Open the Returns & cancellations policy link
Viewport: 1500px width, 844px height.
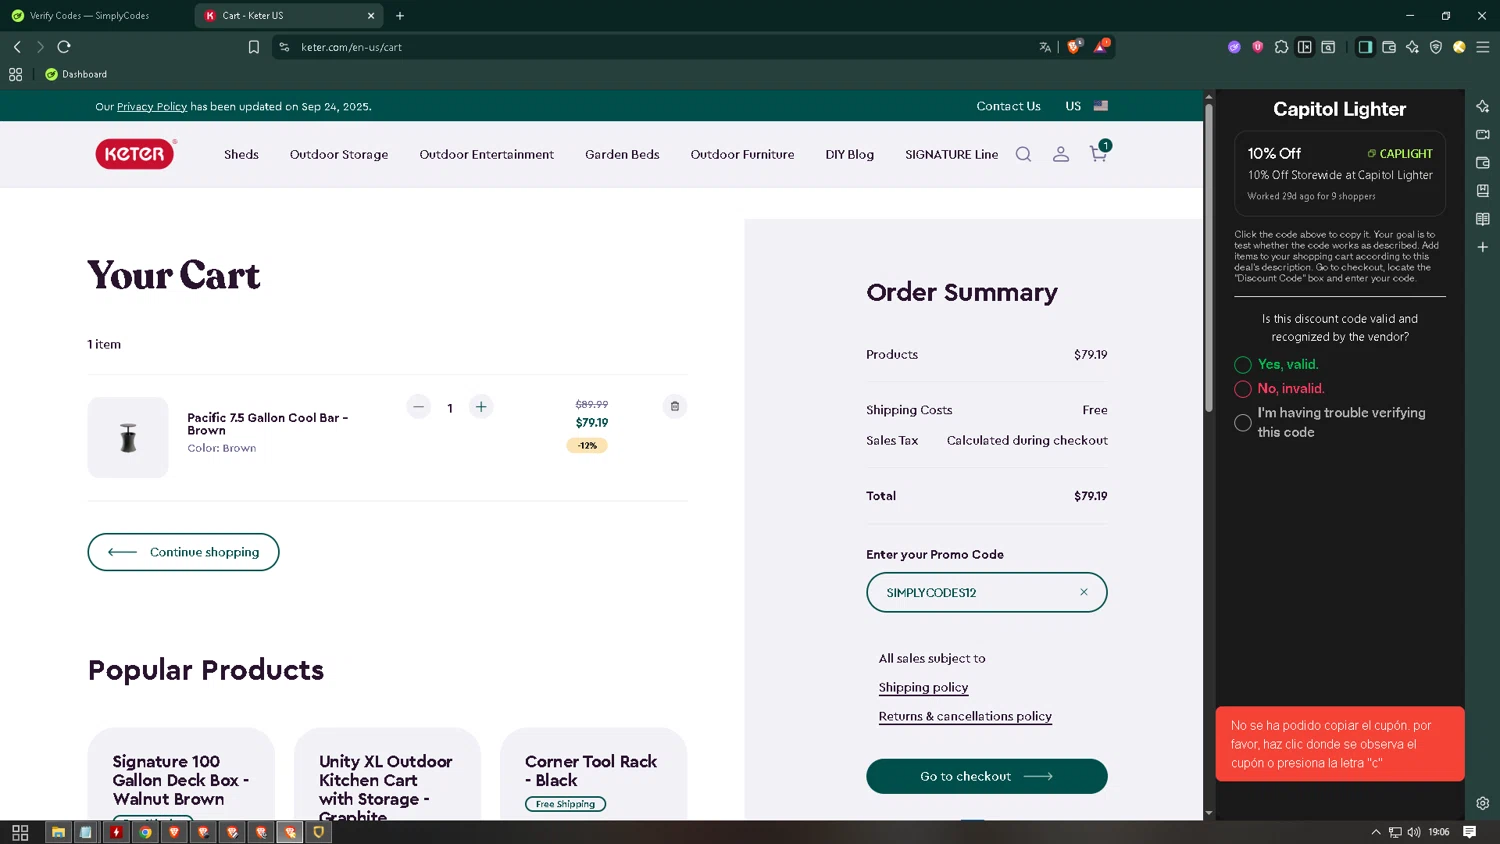(965, 716)
